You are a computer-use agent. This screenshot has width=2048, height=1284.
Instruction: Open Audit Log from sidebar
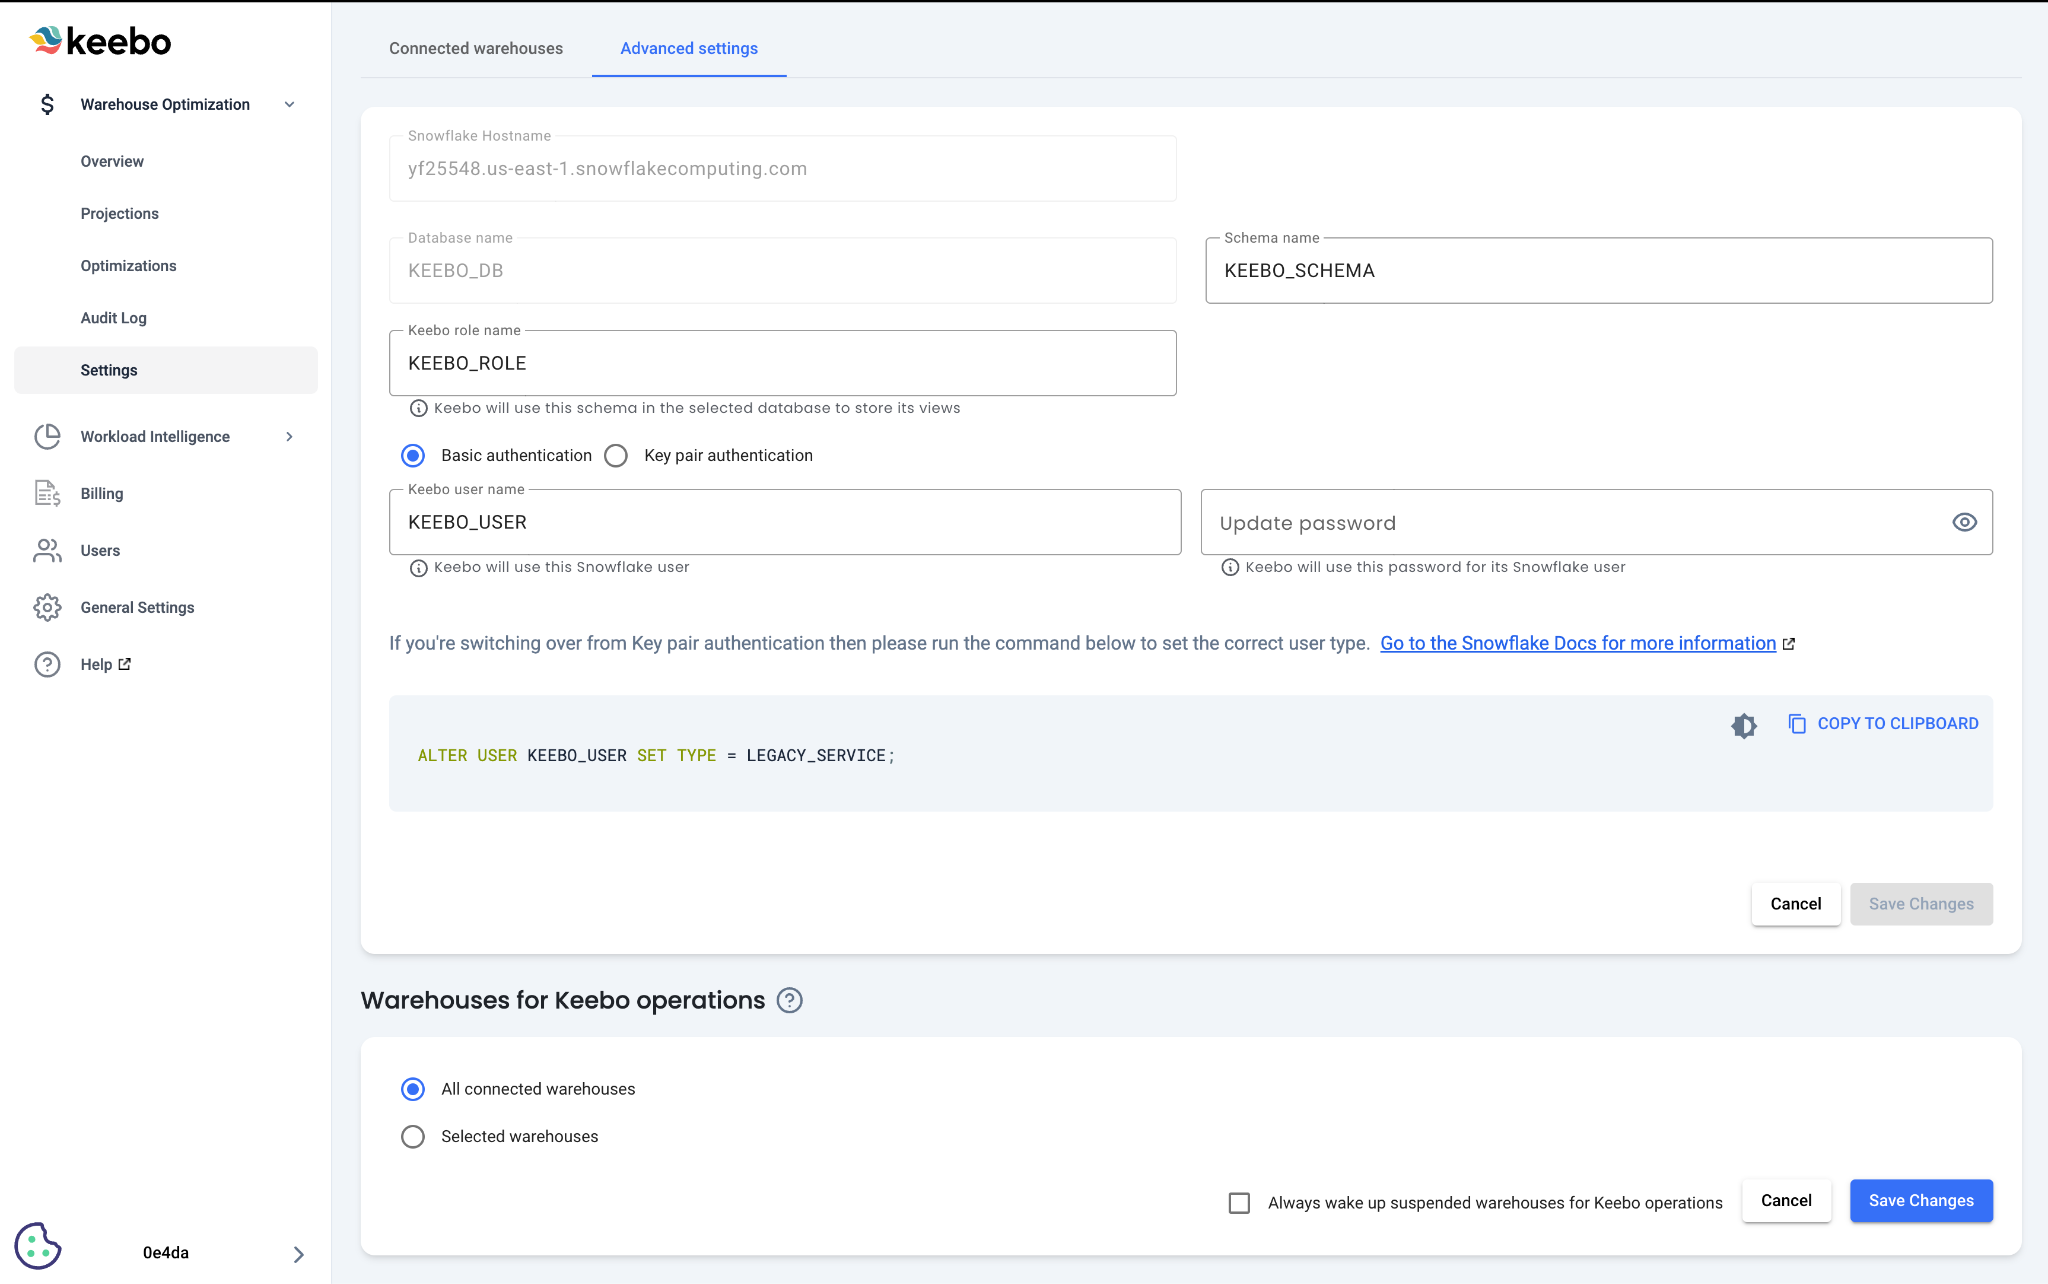[114, 318]
